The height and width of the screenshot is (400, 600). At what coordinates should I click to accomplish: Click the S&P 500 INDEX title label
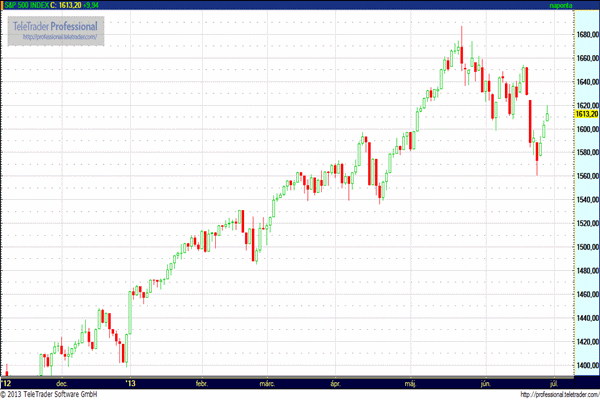pos(26,5)
